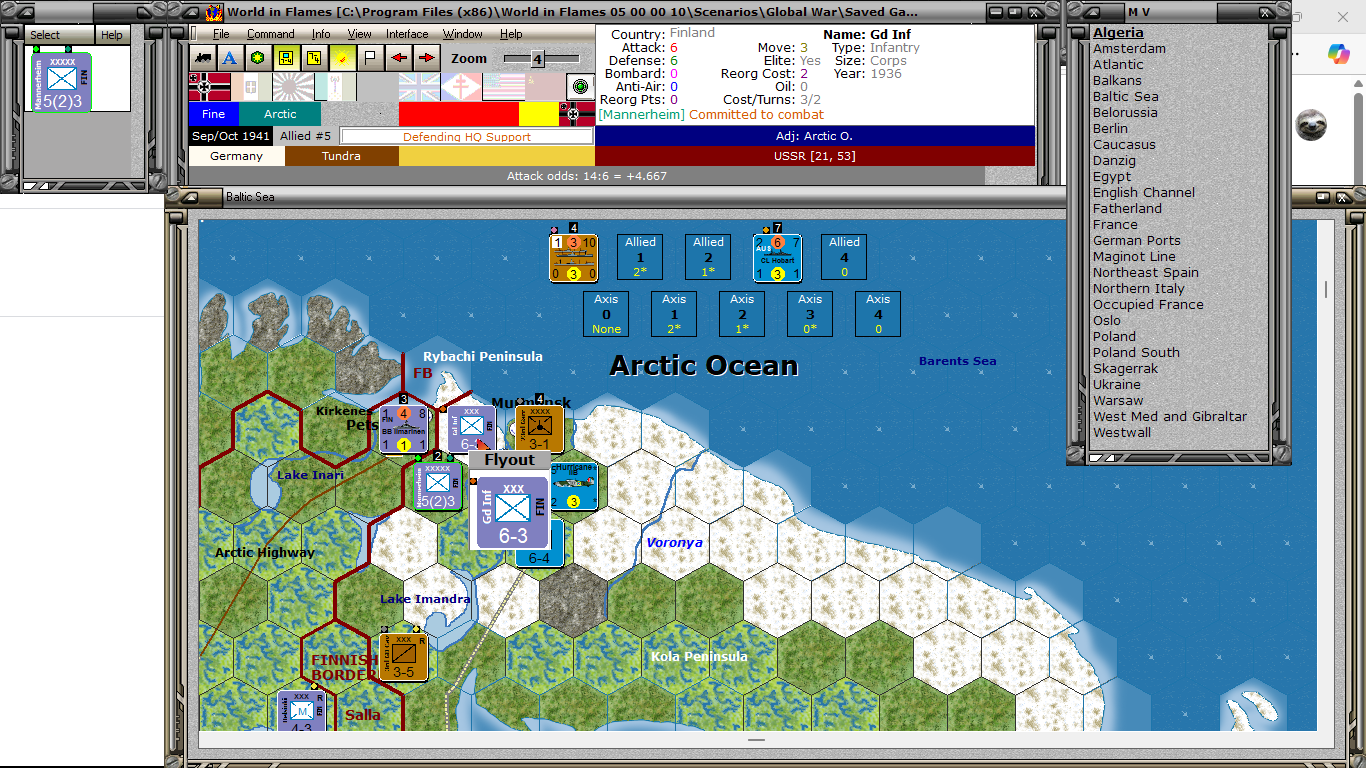Click the Allied #5 impulse label
Screen dimensions: 1366x768
305,136
